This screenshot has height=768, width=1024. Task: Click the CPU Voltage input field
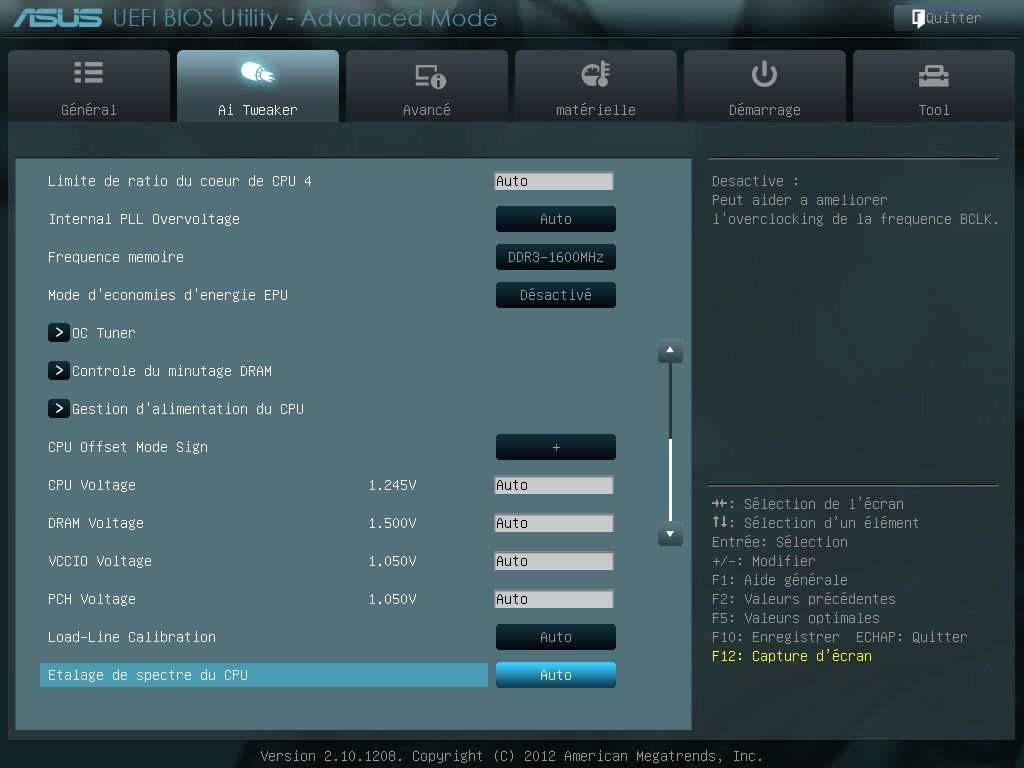pyautogui.click(x=553, y=485)
